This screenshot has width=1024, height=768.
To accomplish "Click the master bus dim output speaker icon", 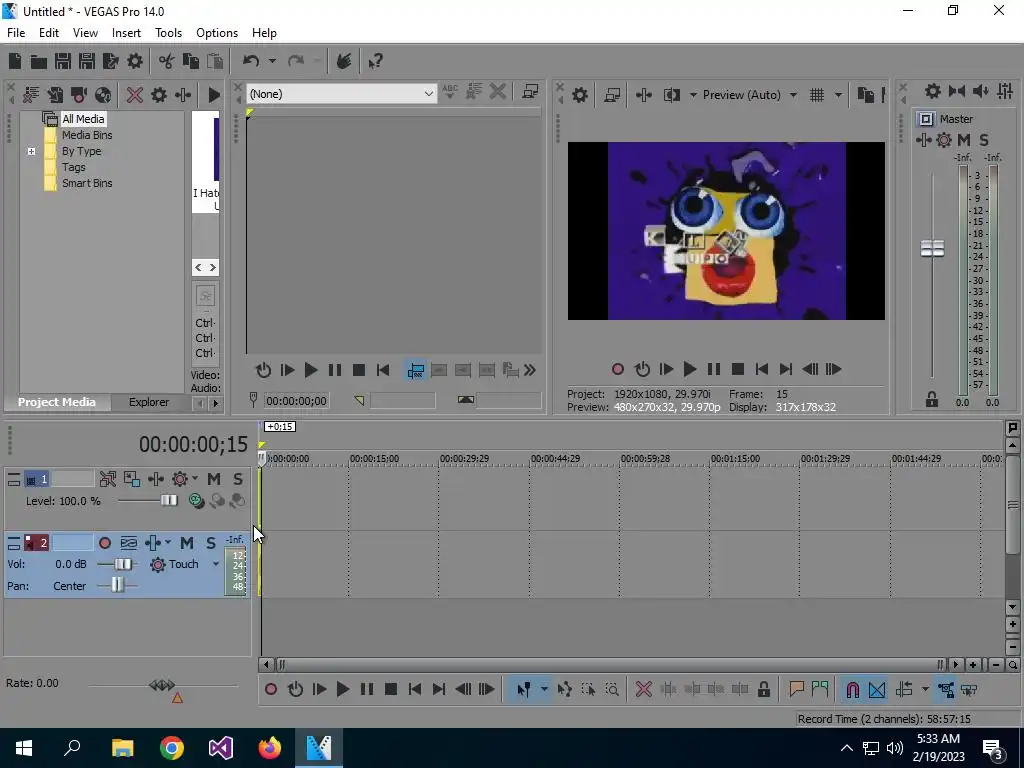I will (981, 91).
